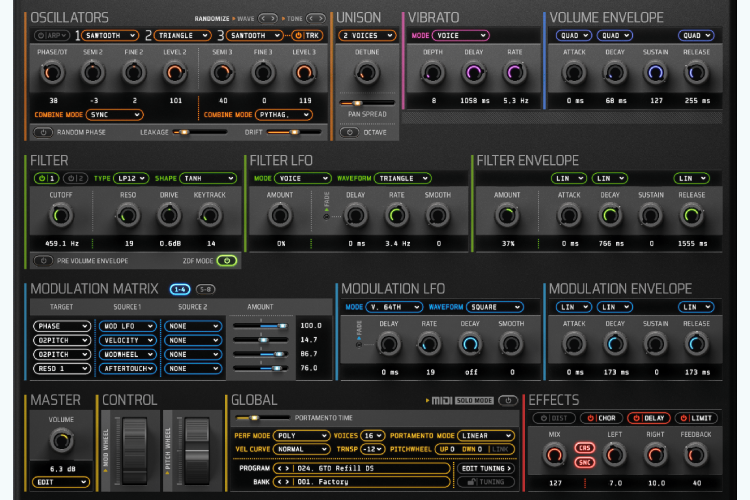Click the Unison Detune knob
The image size is (750, 500).
coord(367,73)
